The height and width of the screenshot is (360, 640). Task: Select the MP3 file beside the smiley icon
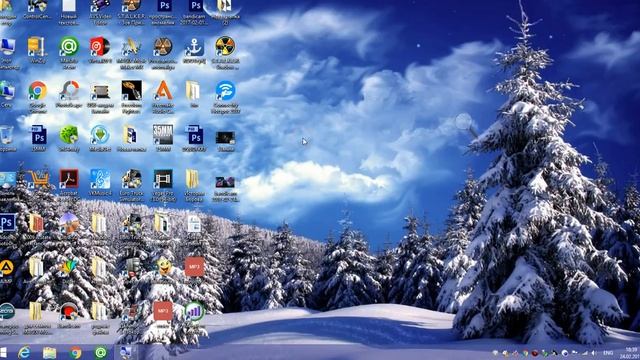pyautogui.click(x=194, y=267)
